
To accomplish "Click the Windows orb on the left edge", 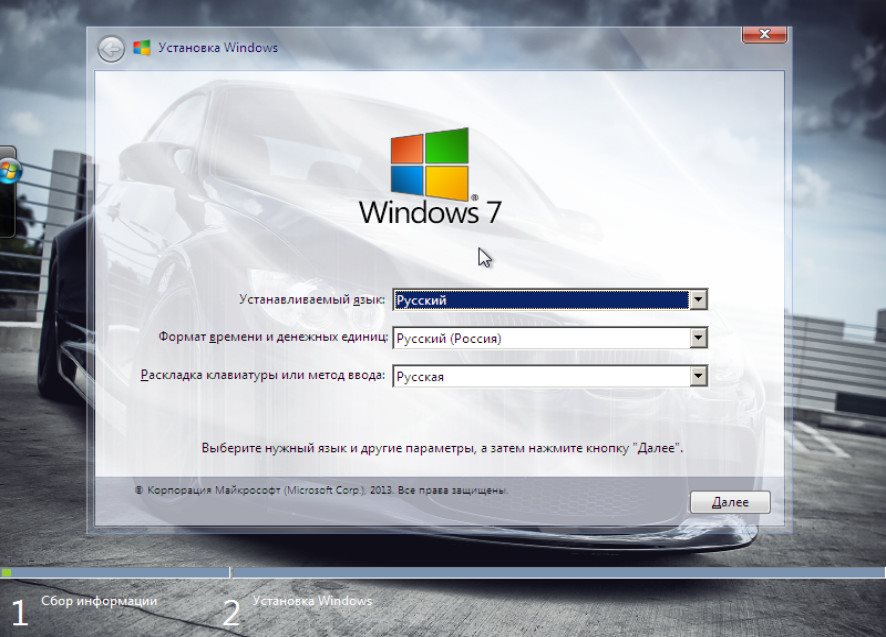I will pos(10,172).
